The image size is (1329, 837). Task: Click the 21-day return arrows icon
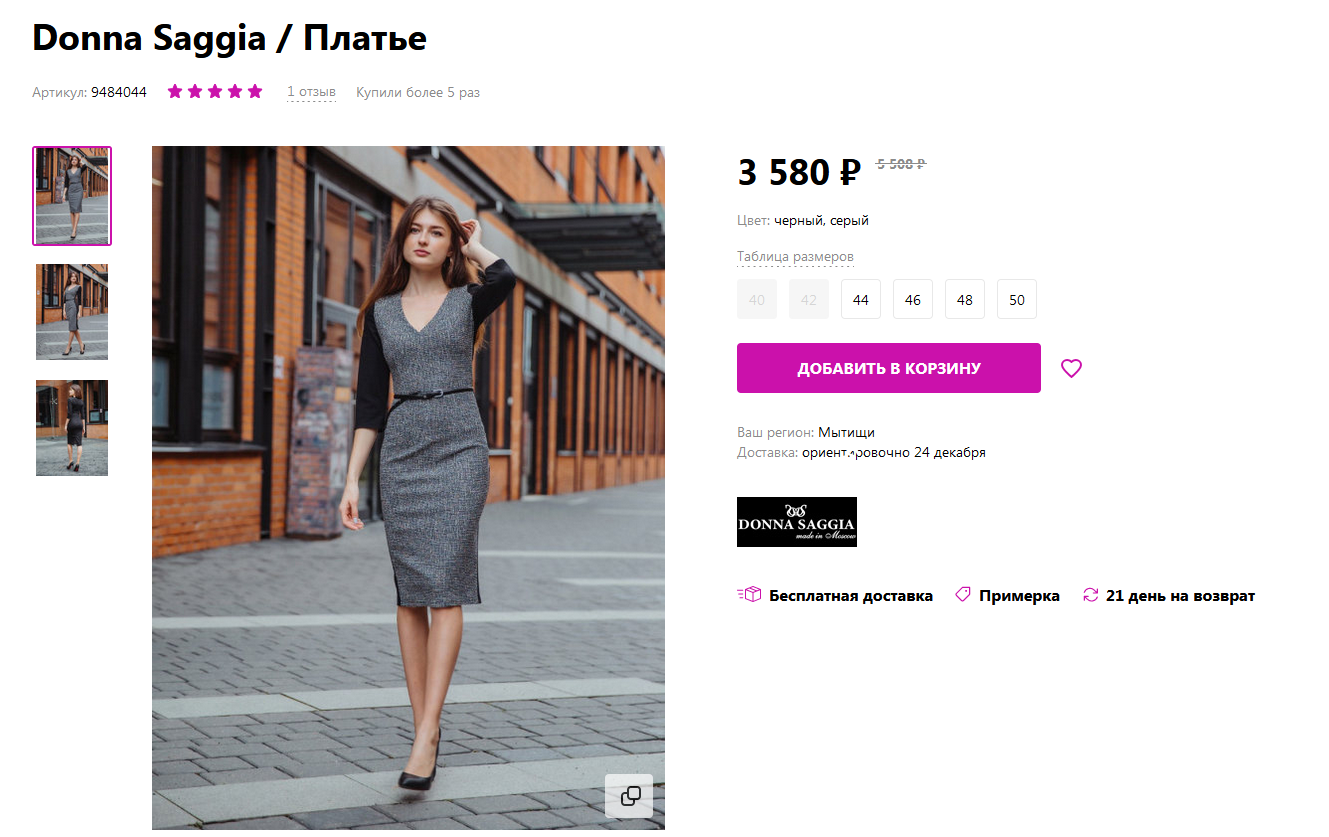point(1090,593)
